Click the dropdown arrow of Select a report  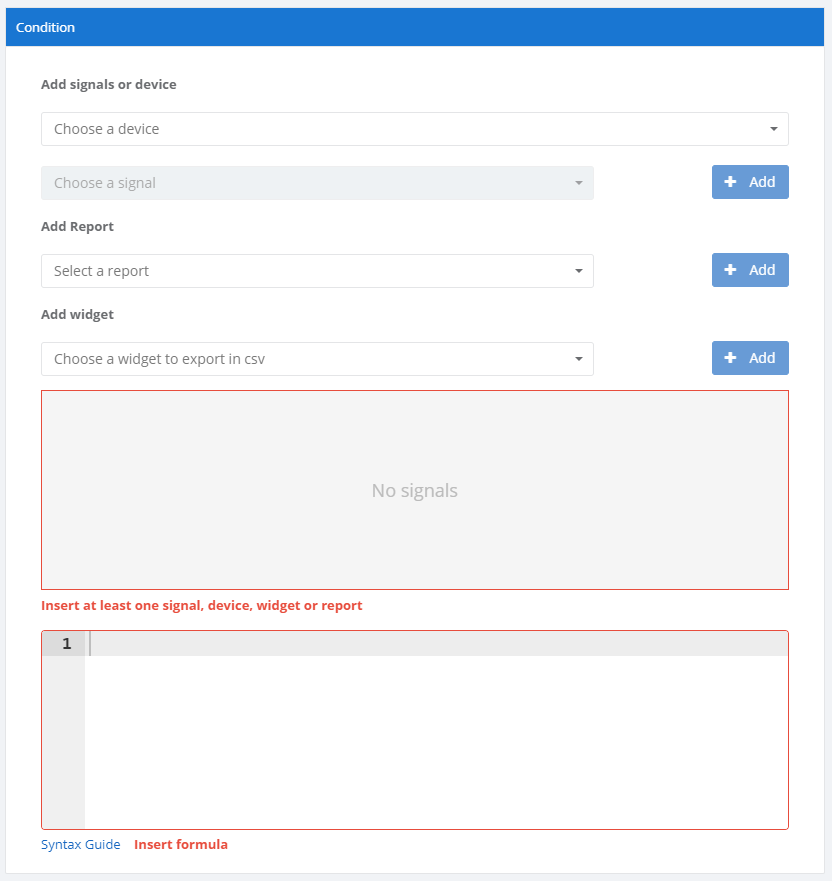tap(578, 271)
